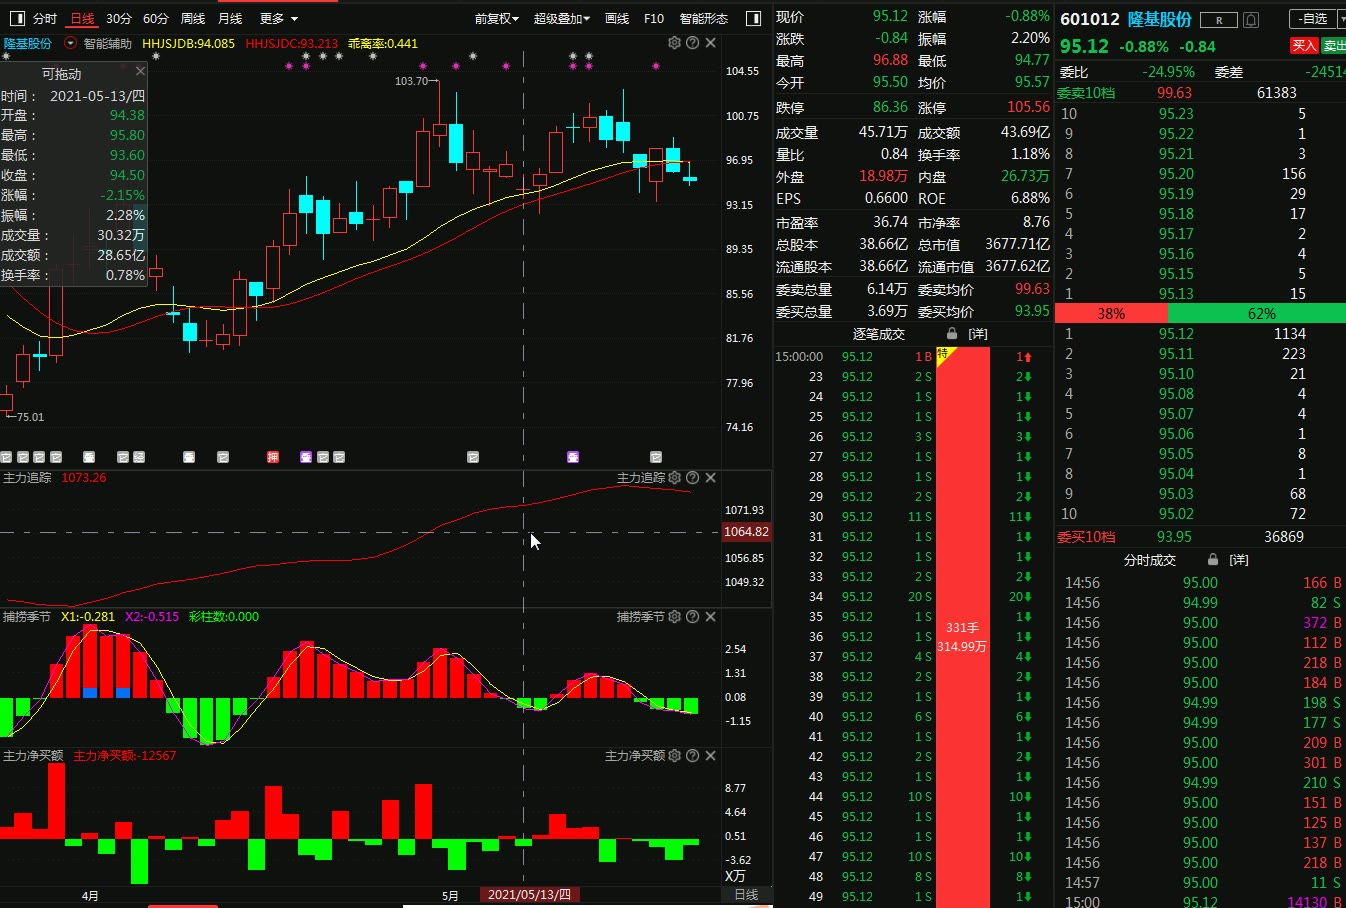
Task: Click the yellow 特 tag icon
Action: click(x=944, y=354)
